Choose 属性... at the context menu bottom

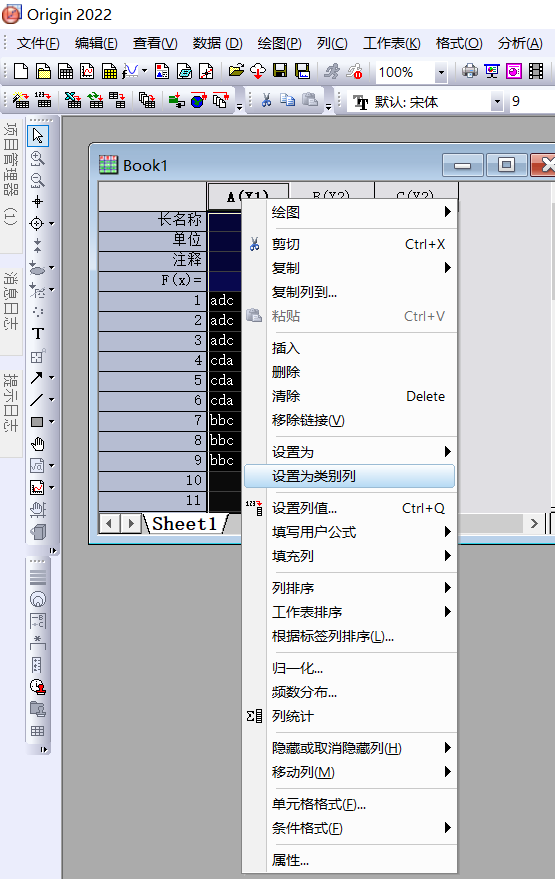pos(349,860)
